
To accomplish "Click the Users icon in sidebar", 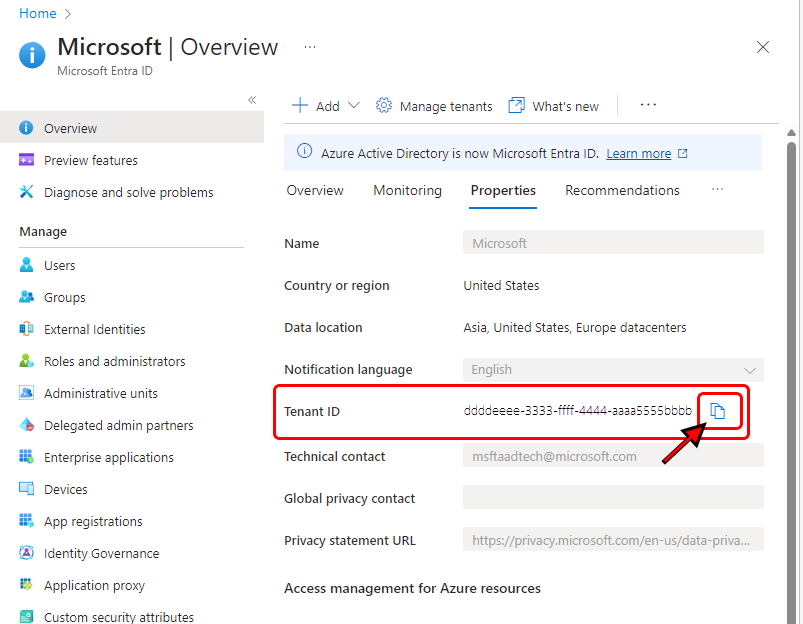I will (x=27, y=265).
